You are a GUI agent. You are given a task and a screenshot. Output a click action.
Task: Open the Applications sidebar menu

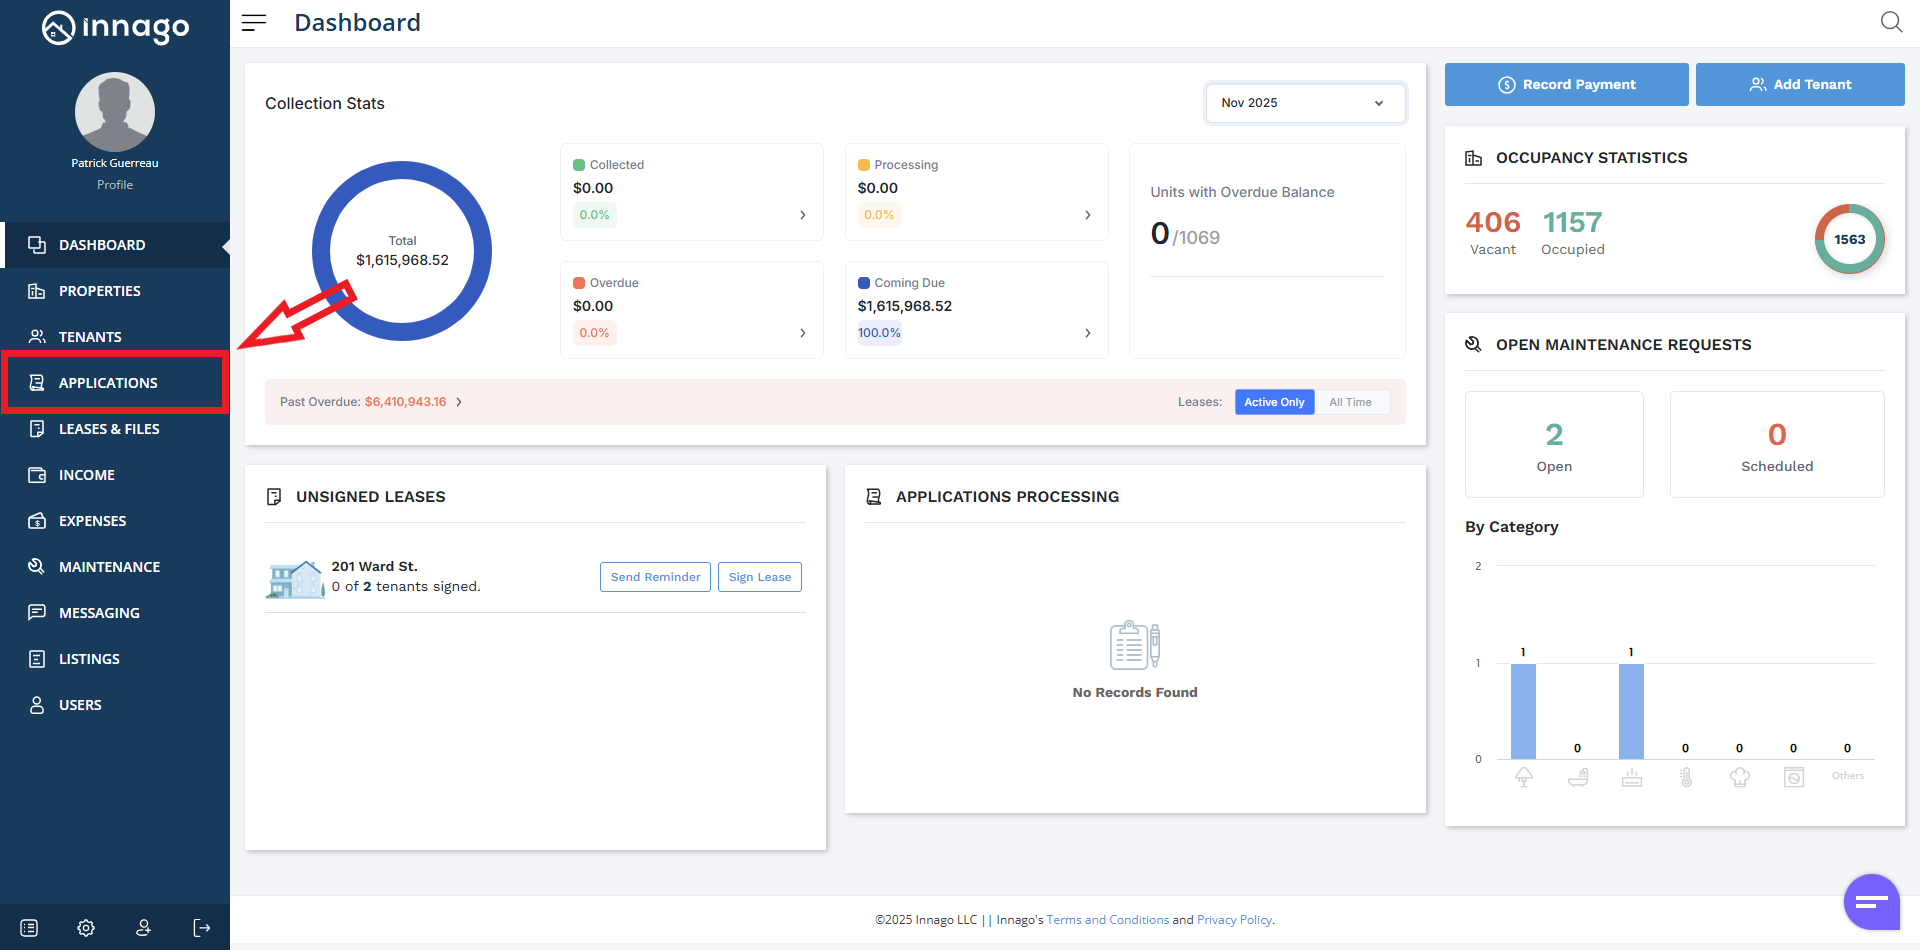108,383
